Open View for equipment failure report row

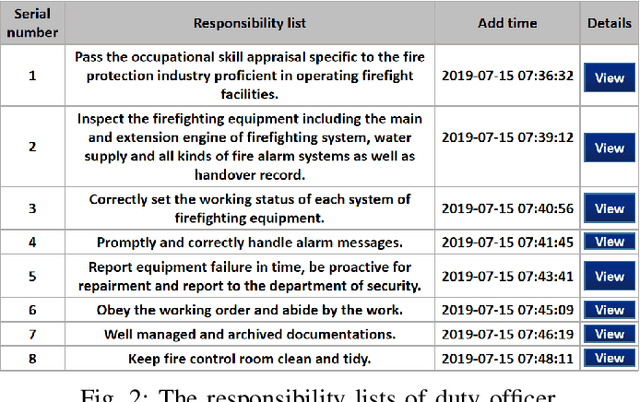[609, 276]
